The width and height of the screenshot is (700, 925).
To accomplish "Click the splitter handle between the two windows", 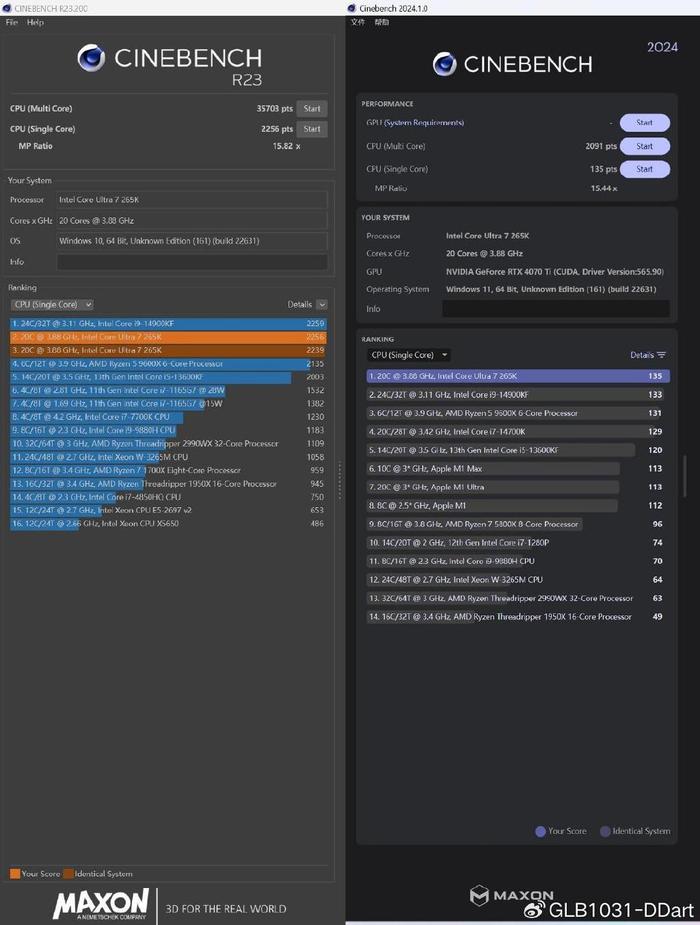I will [340, 481].
